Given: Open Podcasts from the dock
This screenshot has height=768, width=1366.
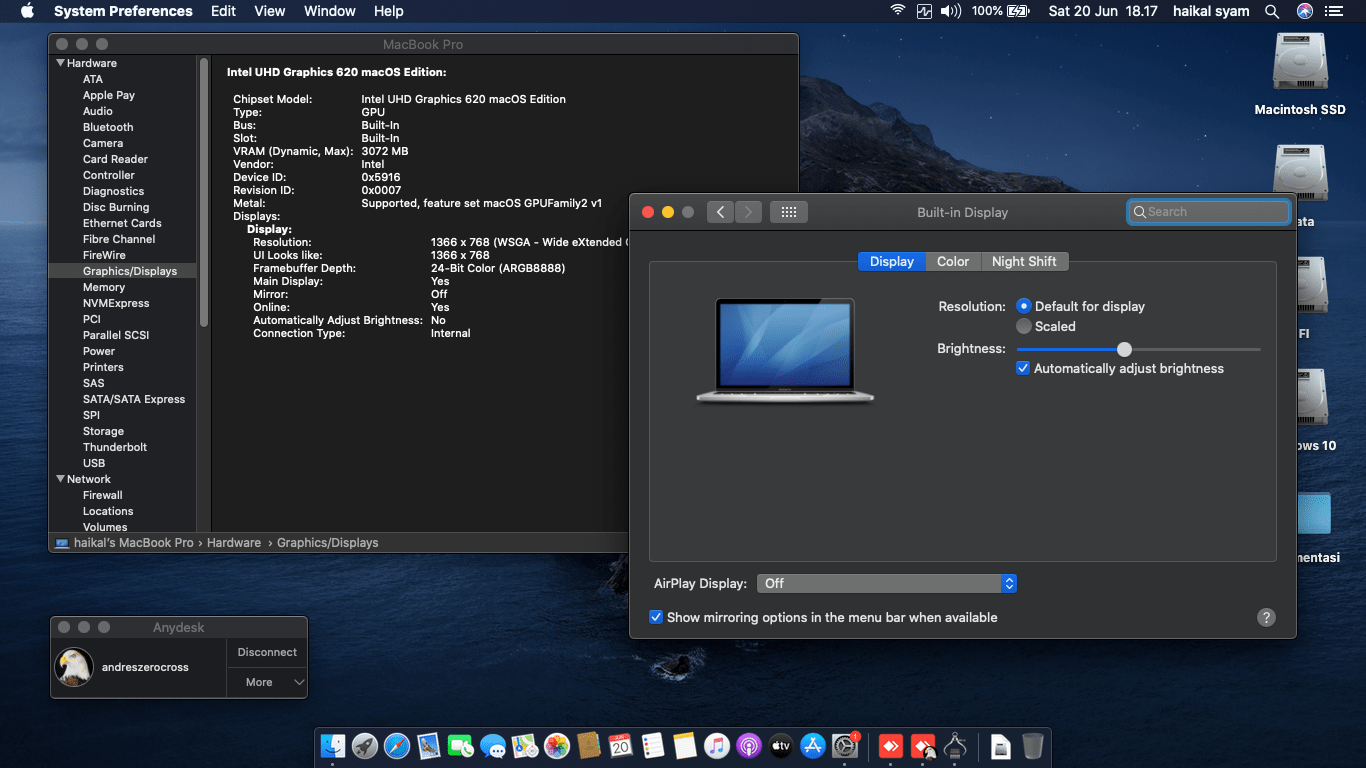Looking at the screenshot, I should pyautogui.click(x=749, y=746).
